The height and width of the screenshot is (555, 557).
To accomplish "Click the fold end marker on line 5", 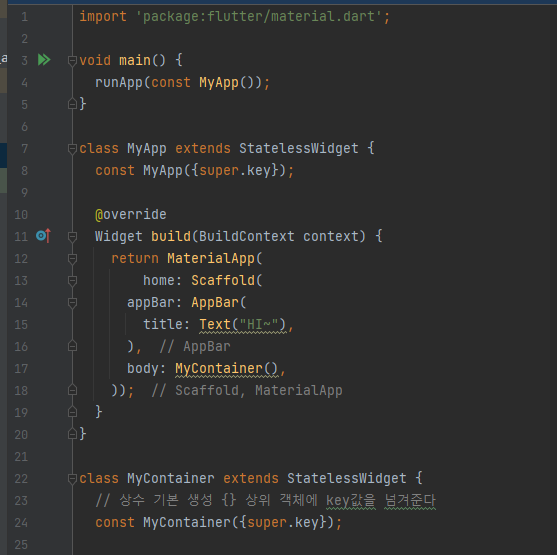I will click(x=72, y=104).
